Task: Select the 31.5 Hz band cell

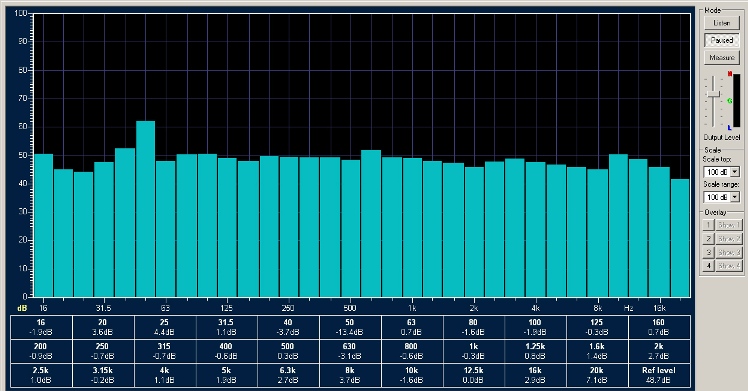Action: (x=226, y=327)
